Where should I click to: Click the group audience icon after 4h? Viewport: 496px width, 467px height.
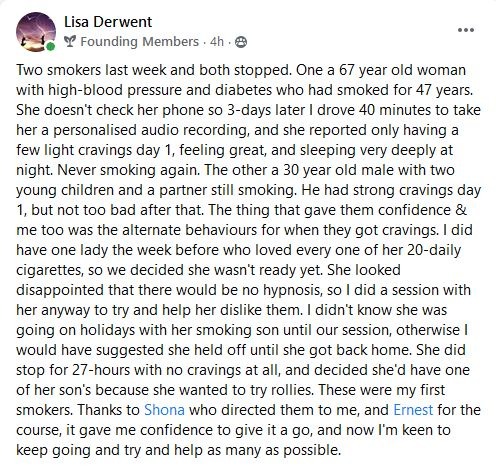(241, 42)
